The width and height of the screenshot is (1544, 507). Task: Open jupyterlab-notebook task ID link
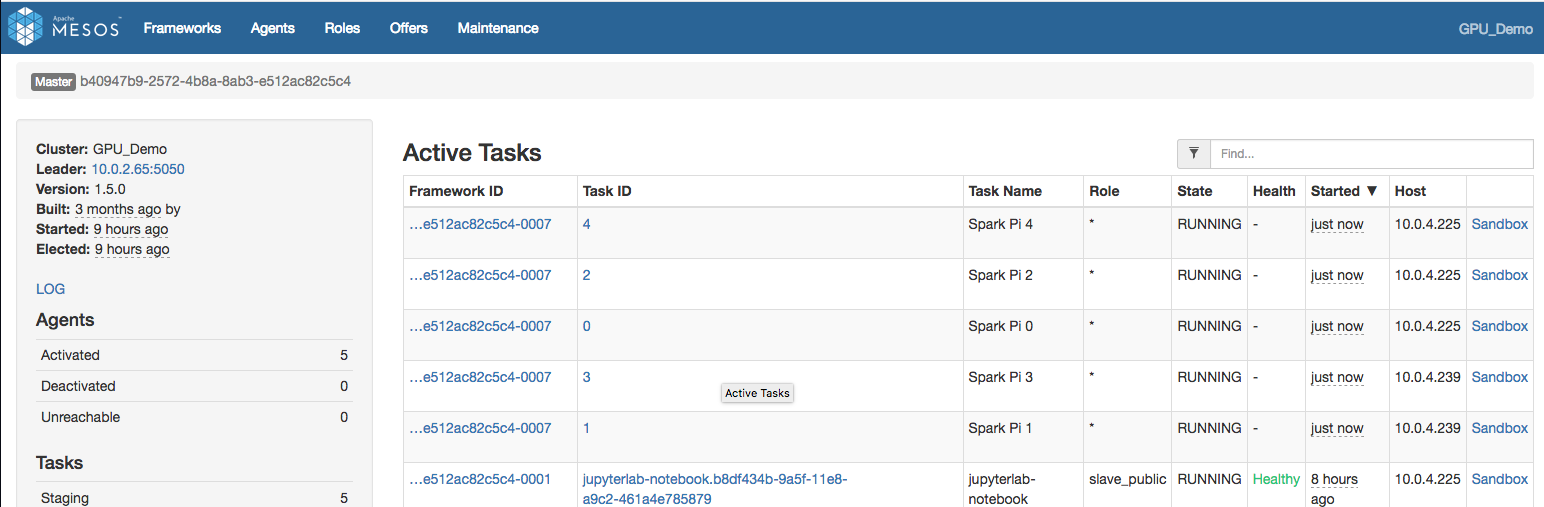pos(715,488)
